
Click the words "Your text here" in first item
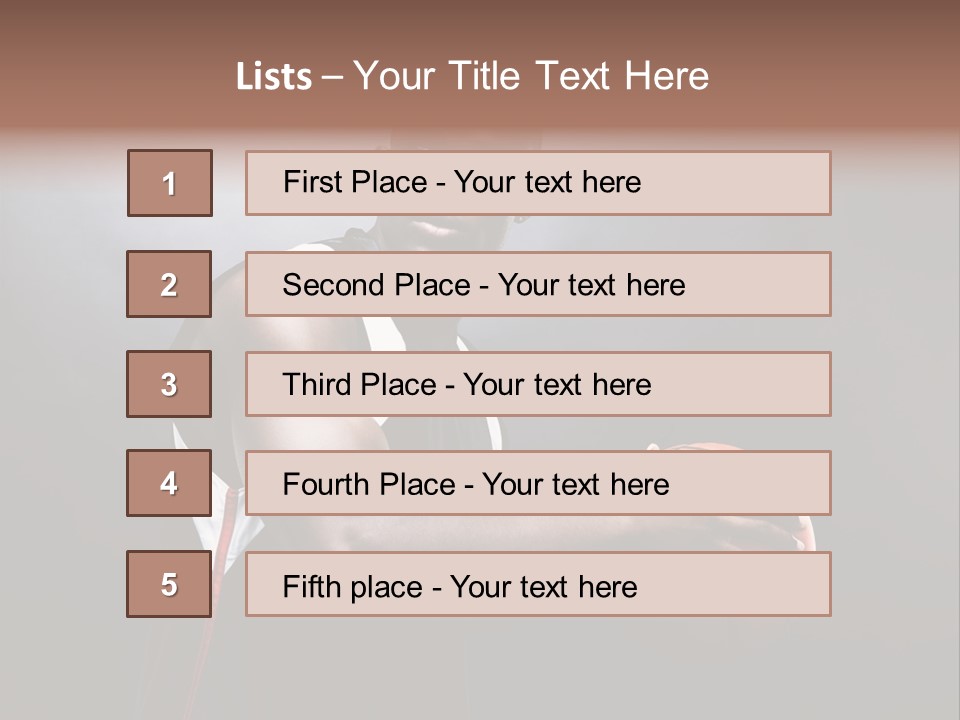[x=547, y=182]
